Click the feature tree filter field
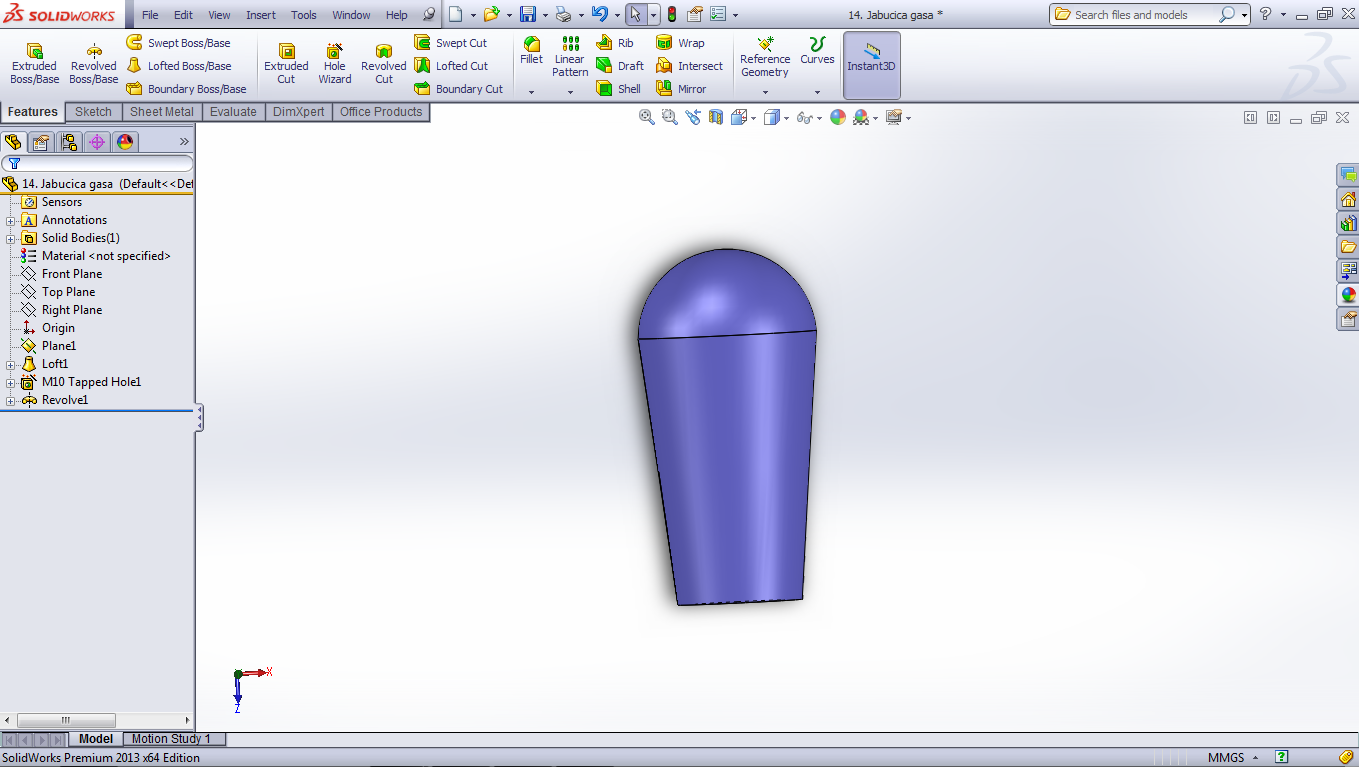 pyautogui.click(x=98, y=163)
